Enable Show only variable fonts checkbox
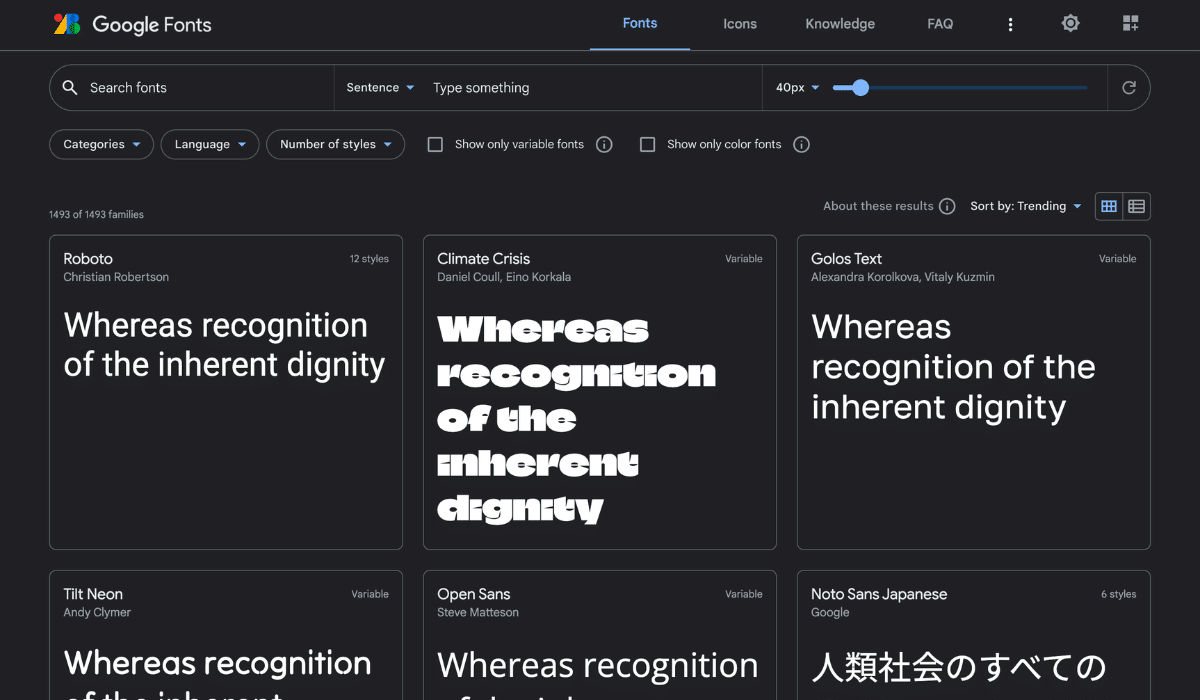 coord(435,145)
